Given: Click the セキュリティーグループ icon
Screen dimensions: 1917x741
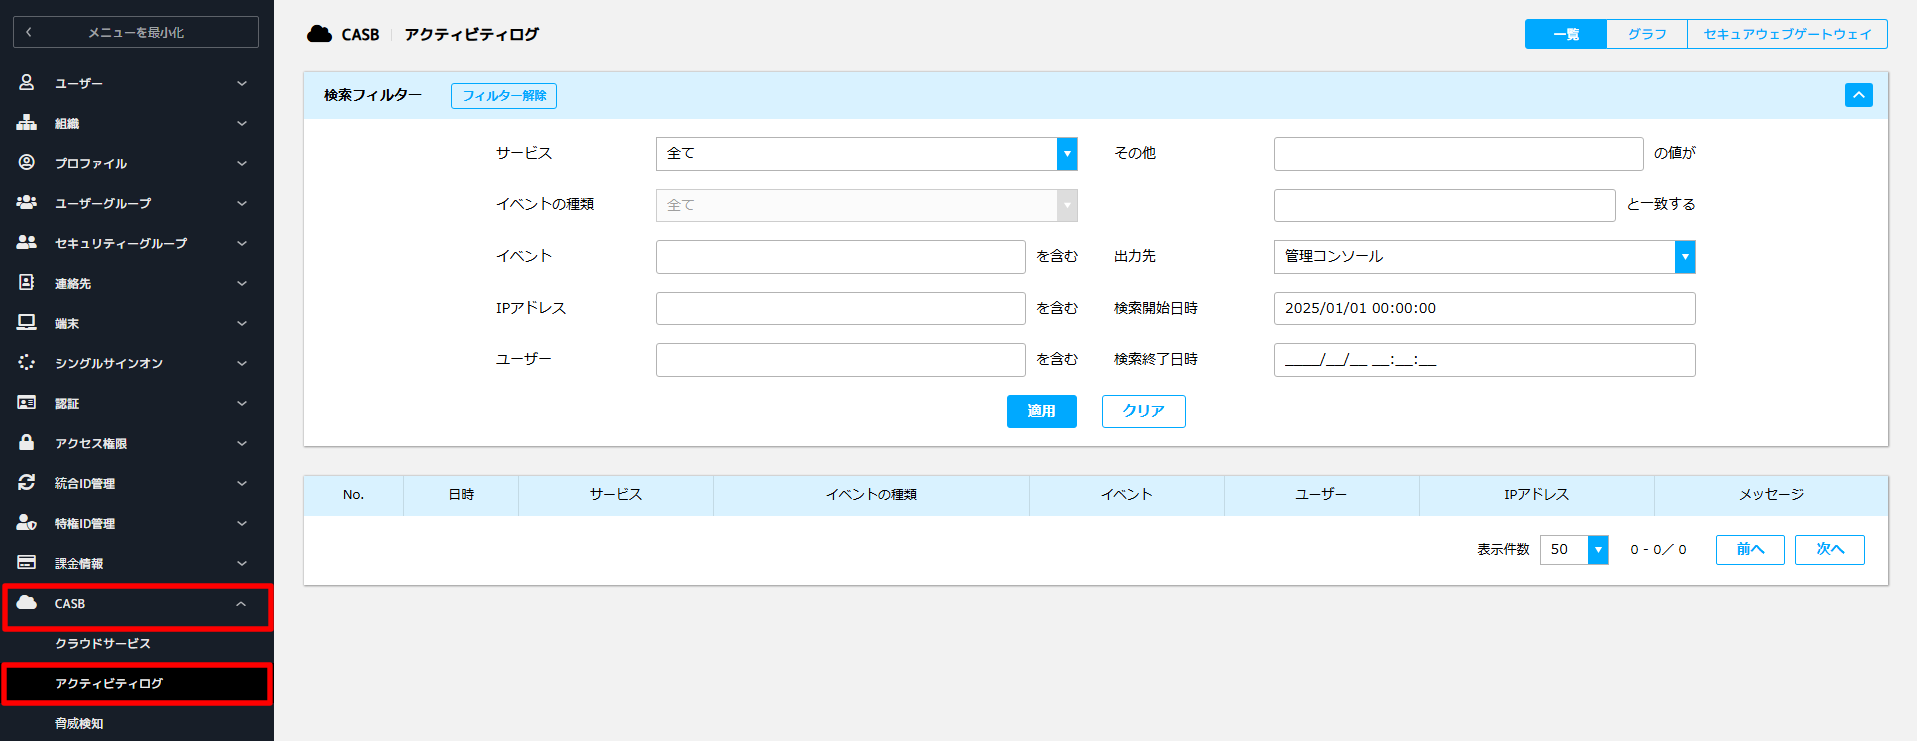Looking at the screenshot, I should click(x=27, y=242).
